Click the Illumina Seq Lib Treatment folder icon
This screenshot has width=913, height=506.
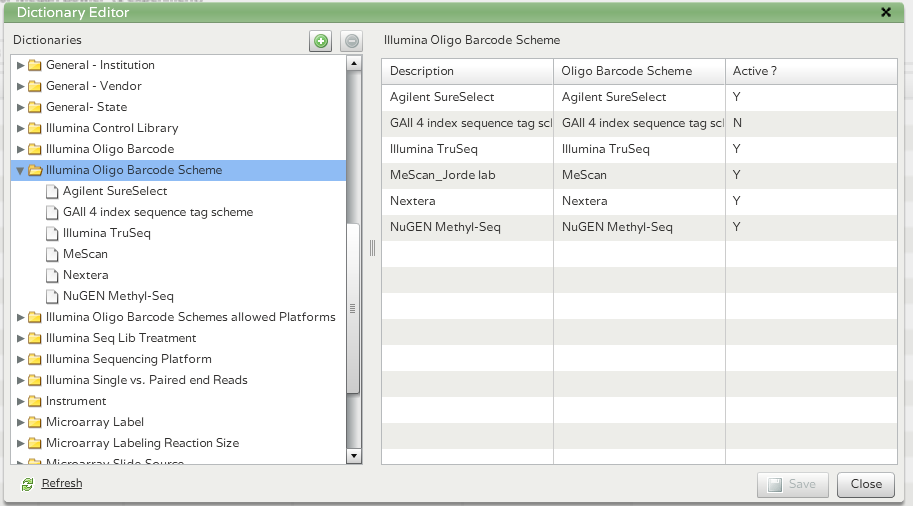(35, 338)
